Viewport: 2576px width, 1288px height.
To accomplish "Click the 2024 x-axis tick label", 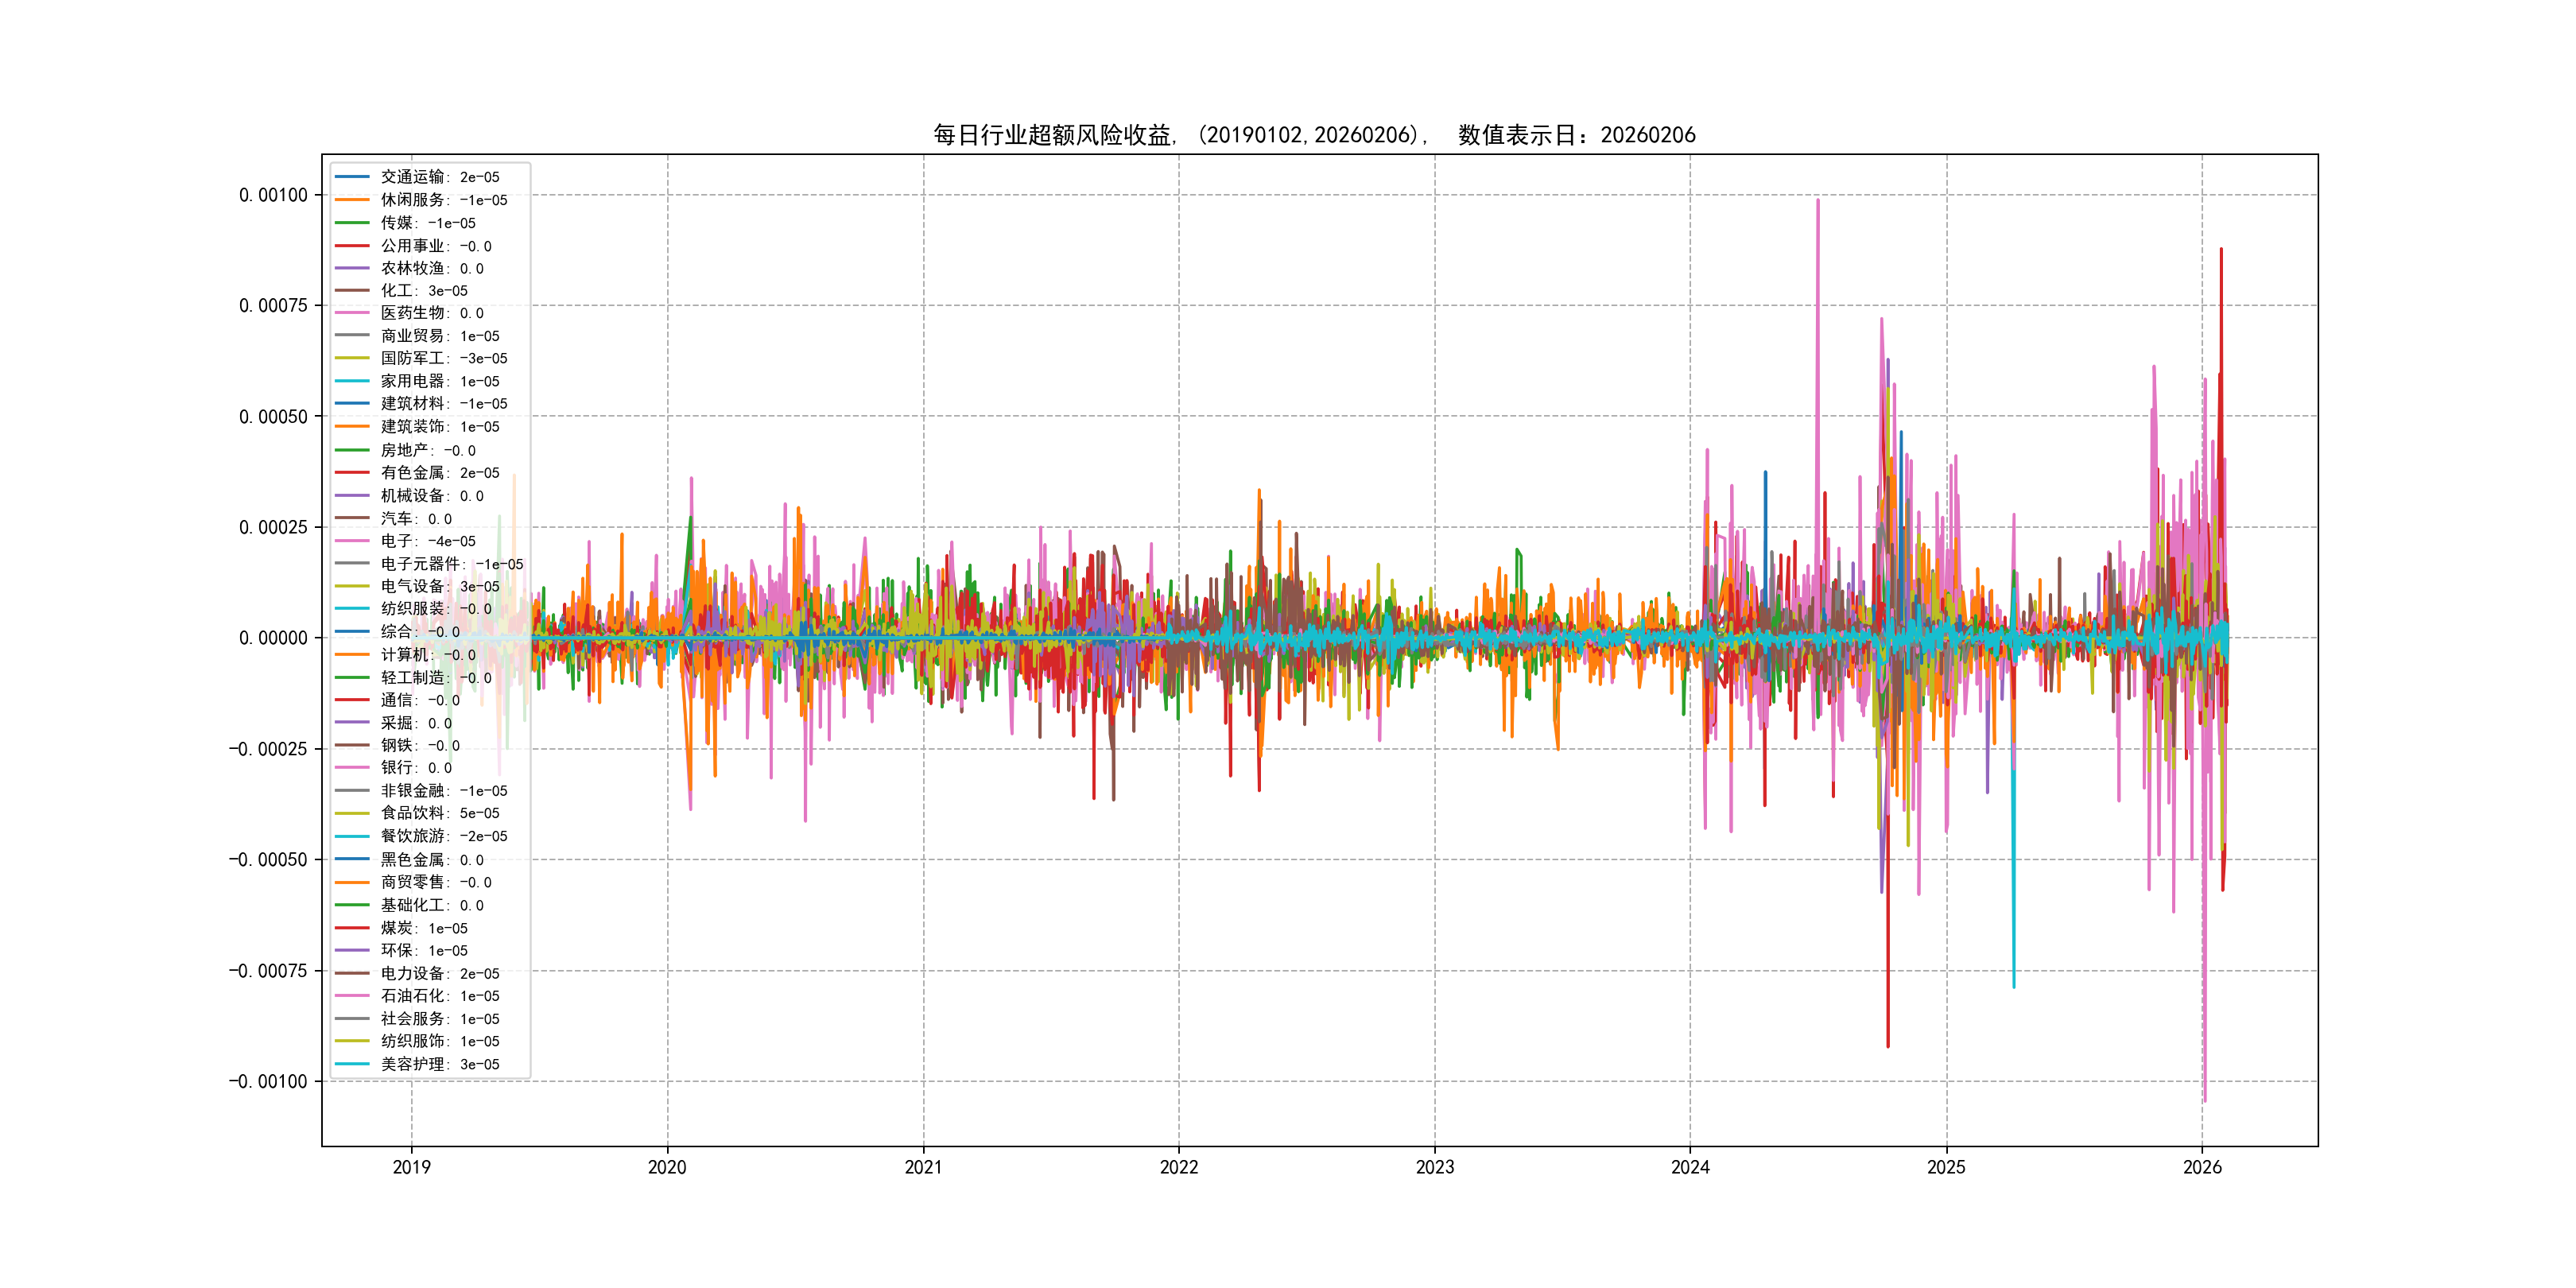I will pos(1690,1167).
